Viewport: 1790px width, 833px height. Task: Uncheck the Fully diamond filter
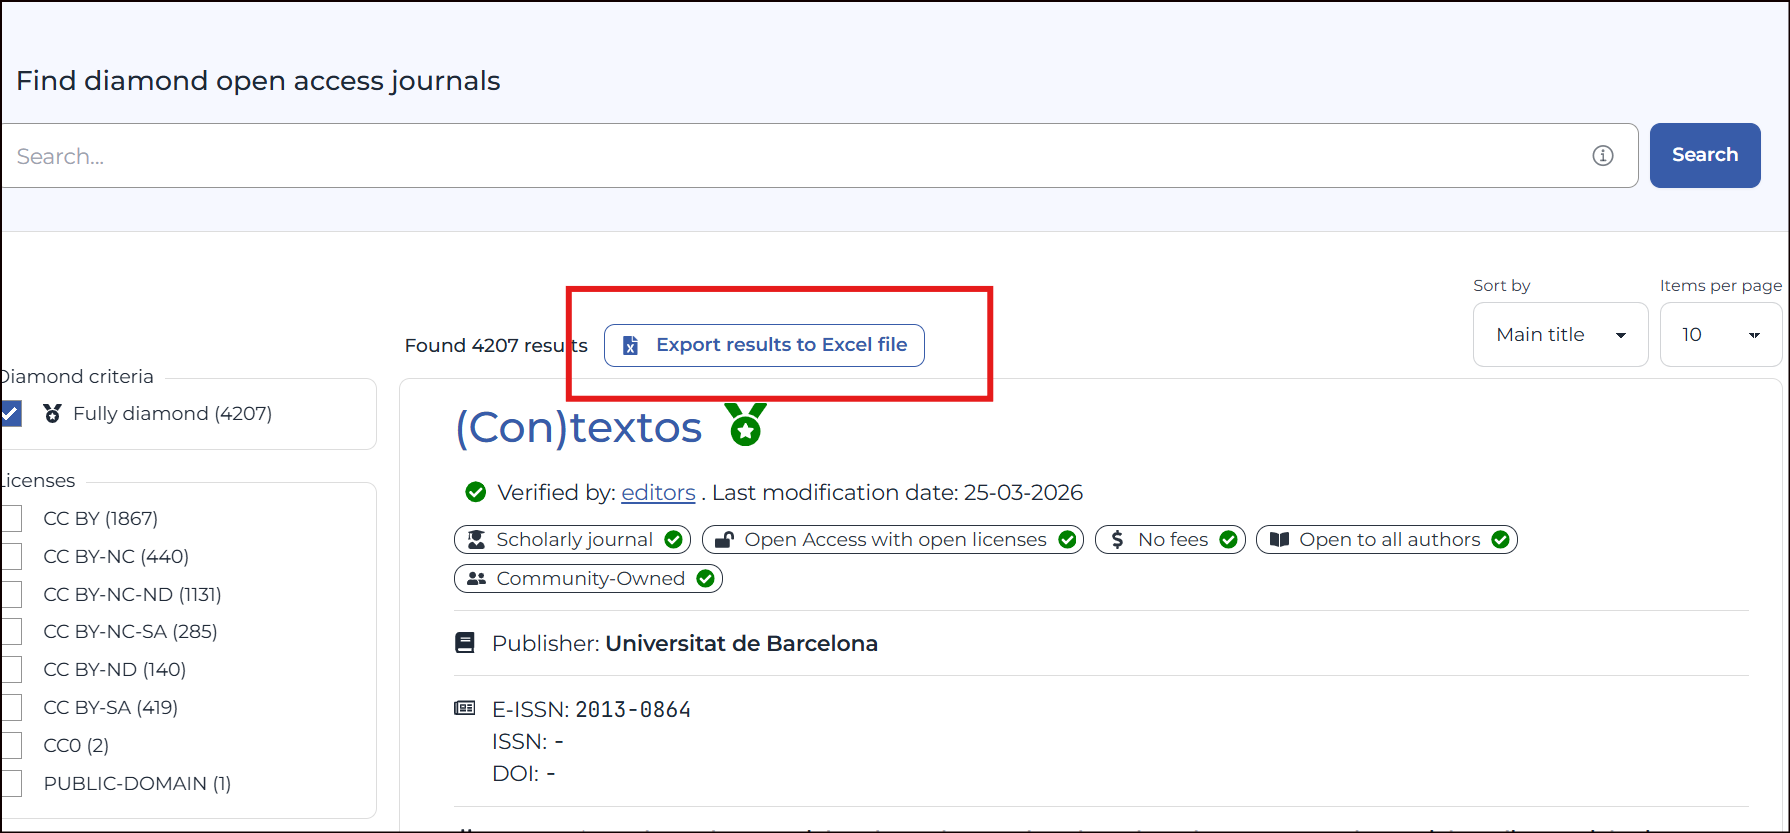click(x=11, y=413)
